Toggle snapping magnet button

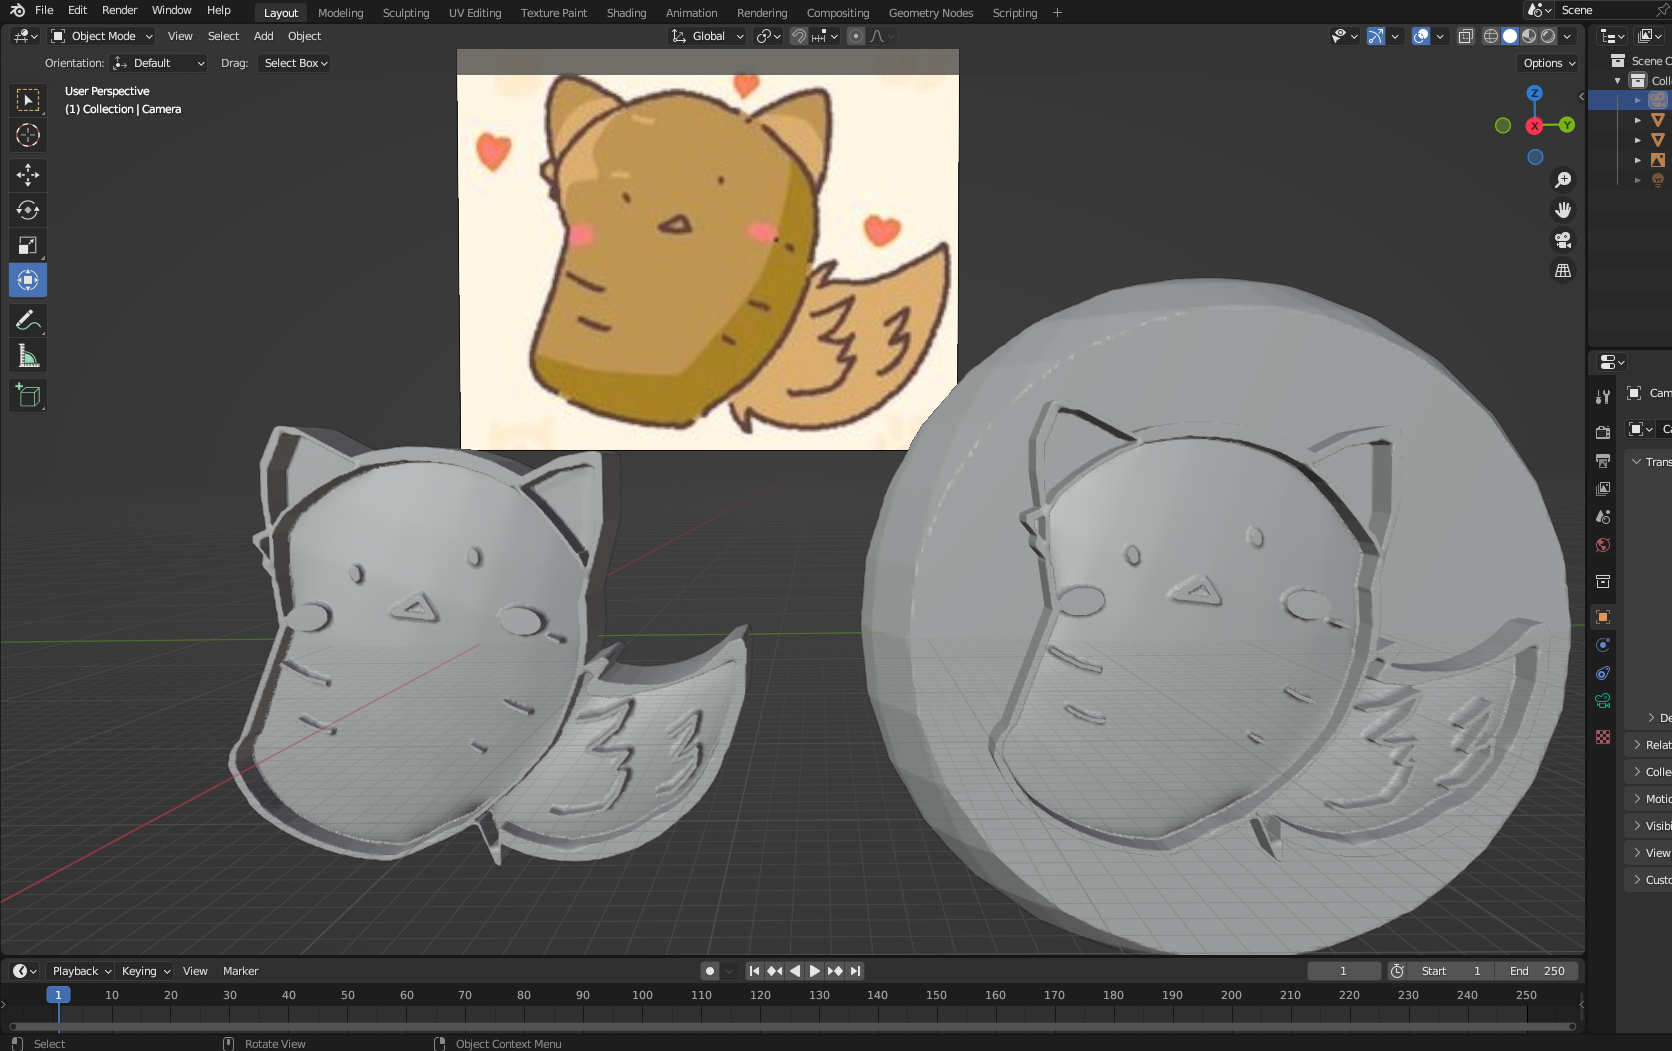click(798, 36)
